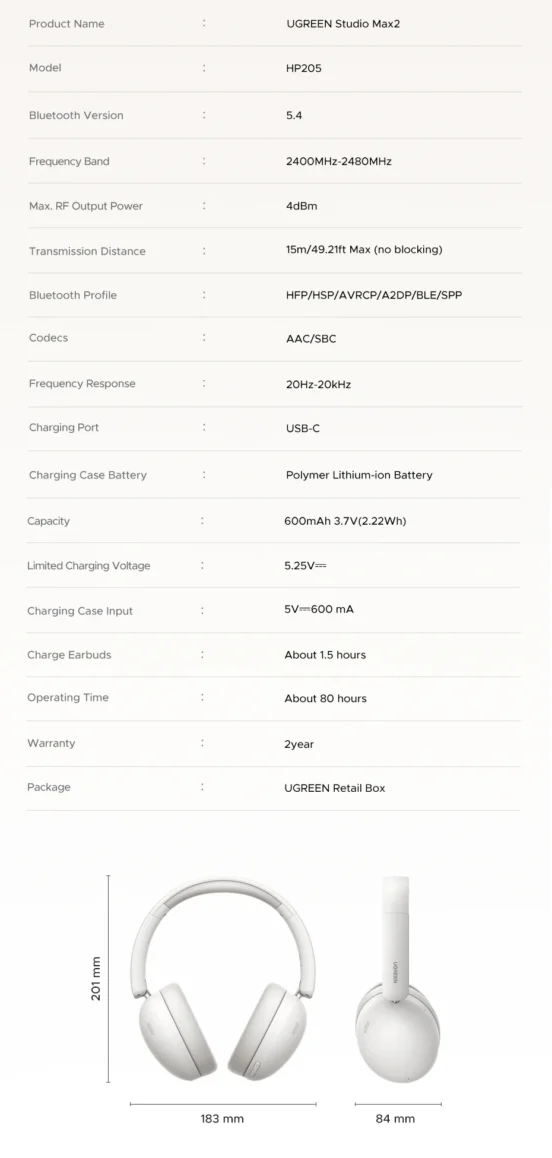Select the HFP/HSP/AVRCP/A2DP/BLE/SPP profile text
The image size is (552, 1158).
(x=374, y=295)
